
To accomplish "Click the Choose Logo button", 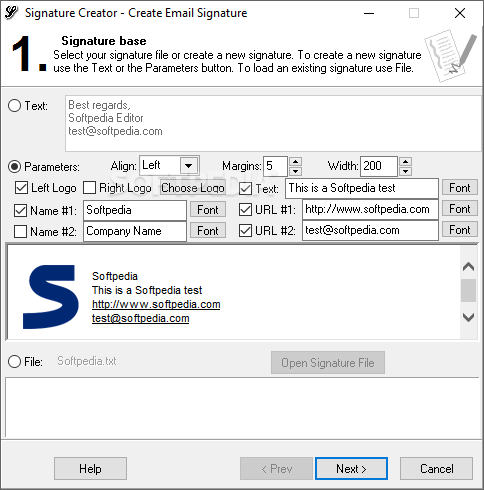I will pos(193,188).
